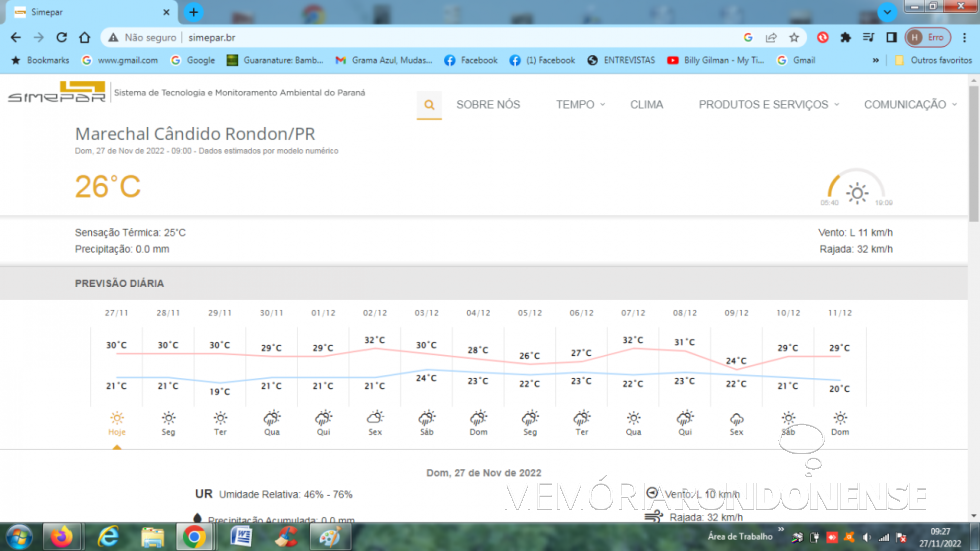This screenshot has height=551, width=980.
Task: Open the Guaranature bookmark link
Action: (275, 60)
